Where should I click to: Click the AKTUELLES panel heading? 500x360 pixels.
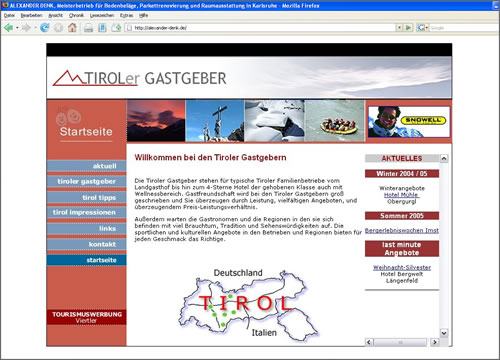pyautogui.click(x=402, y=158)
